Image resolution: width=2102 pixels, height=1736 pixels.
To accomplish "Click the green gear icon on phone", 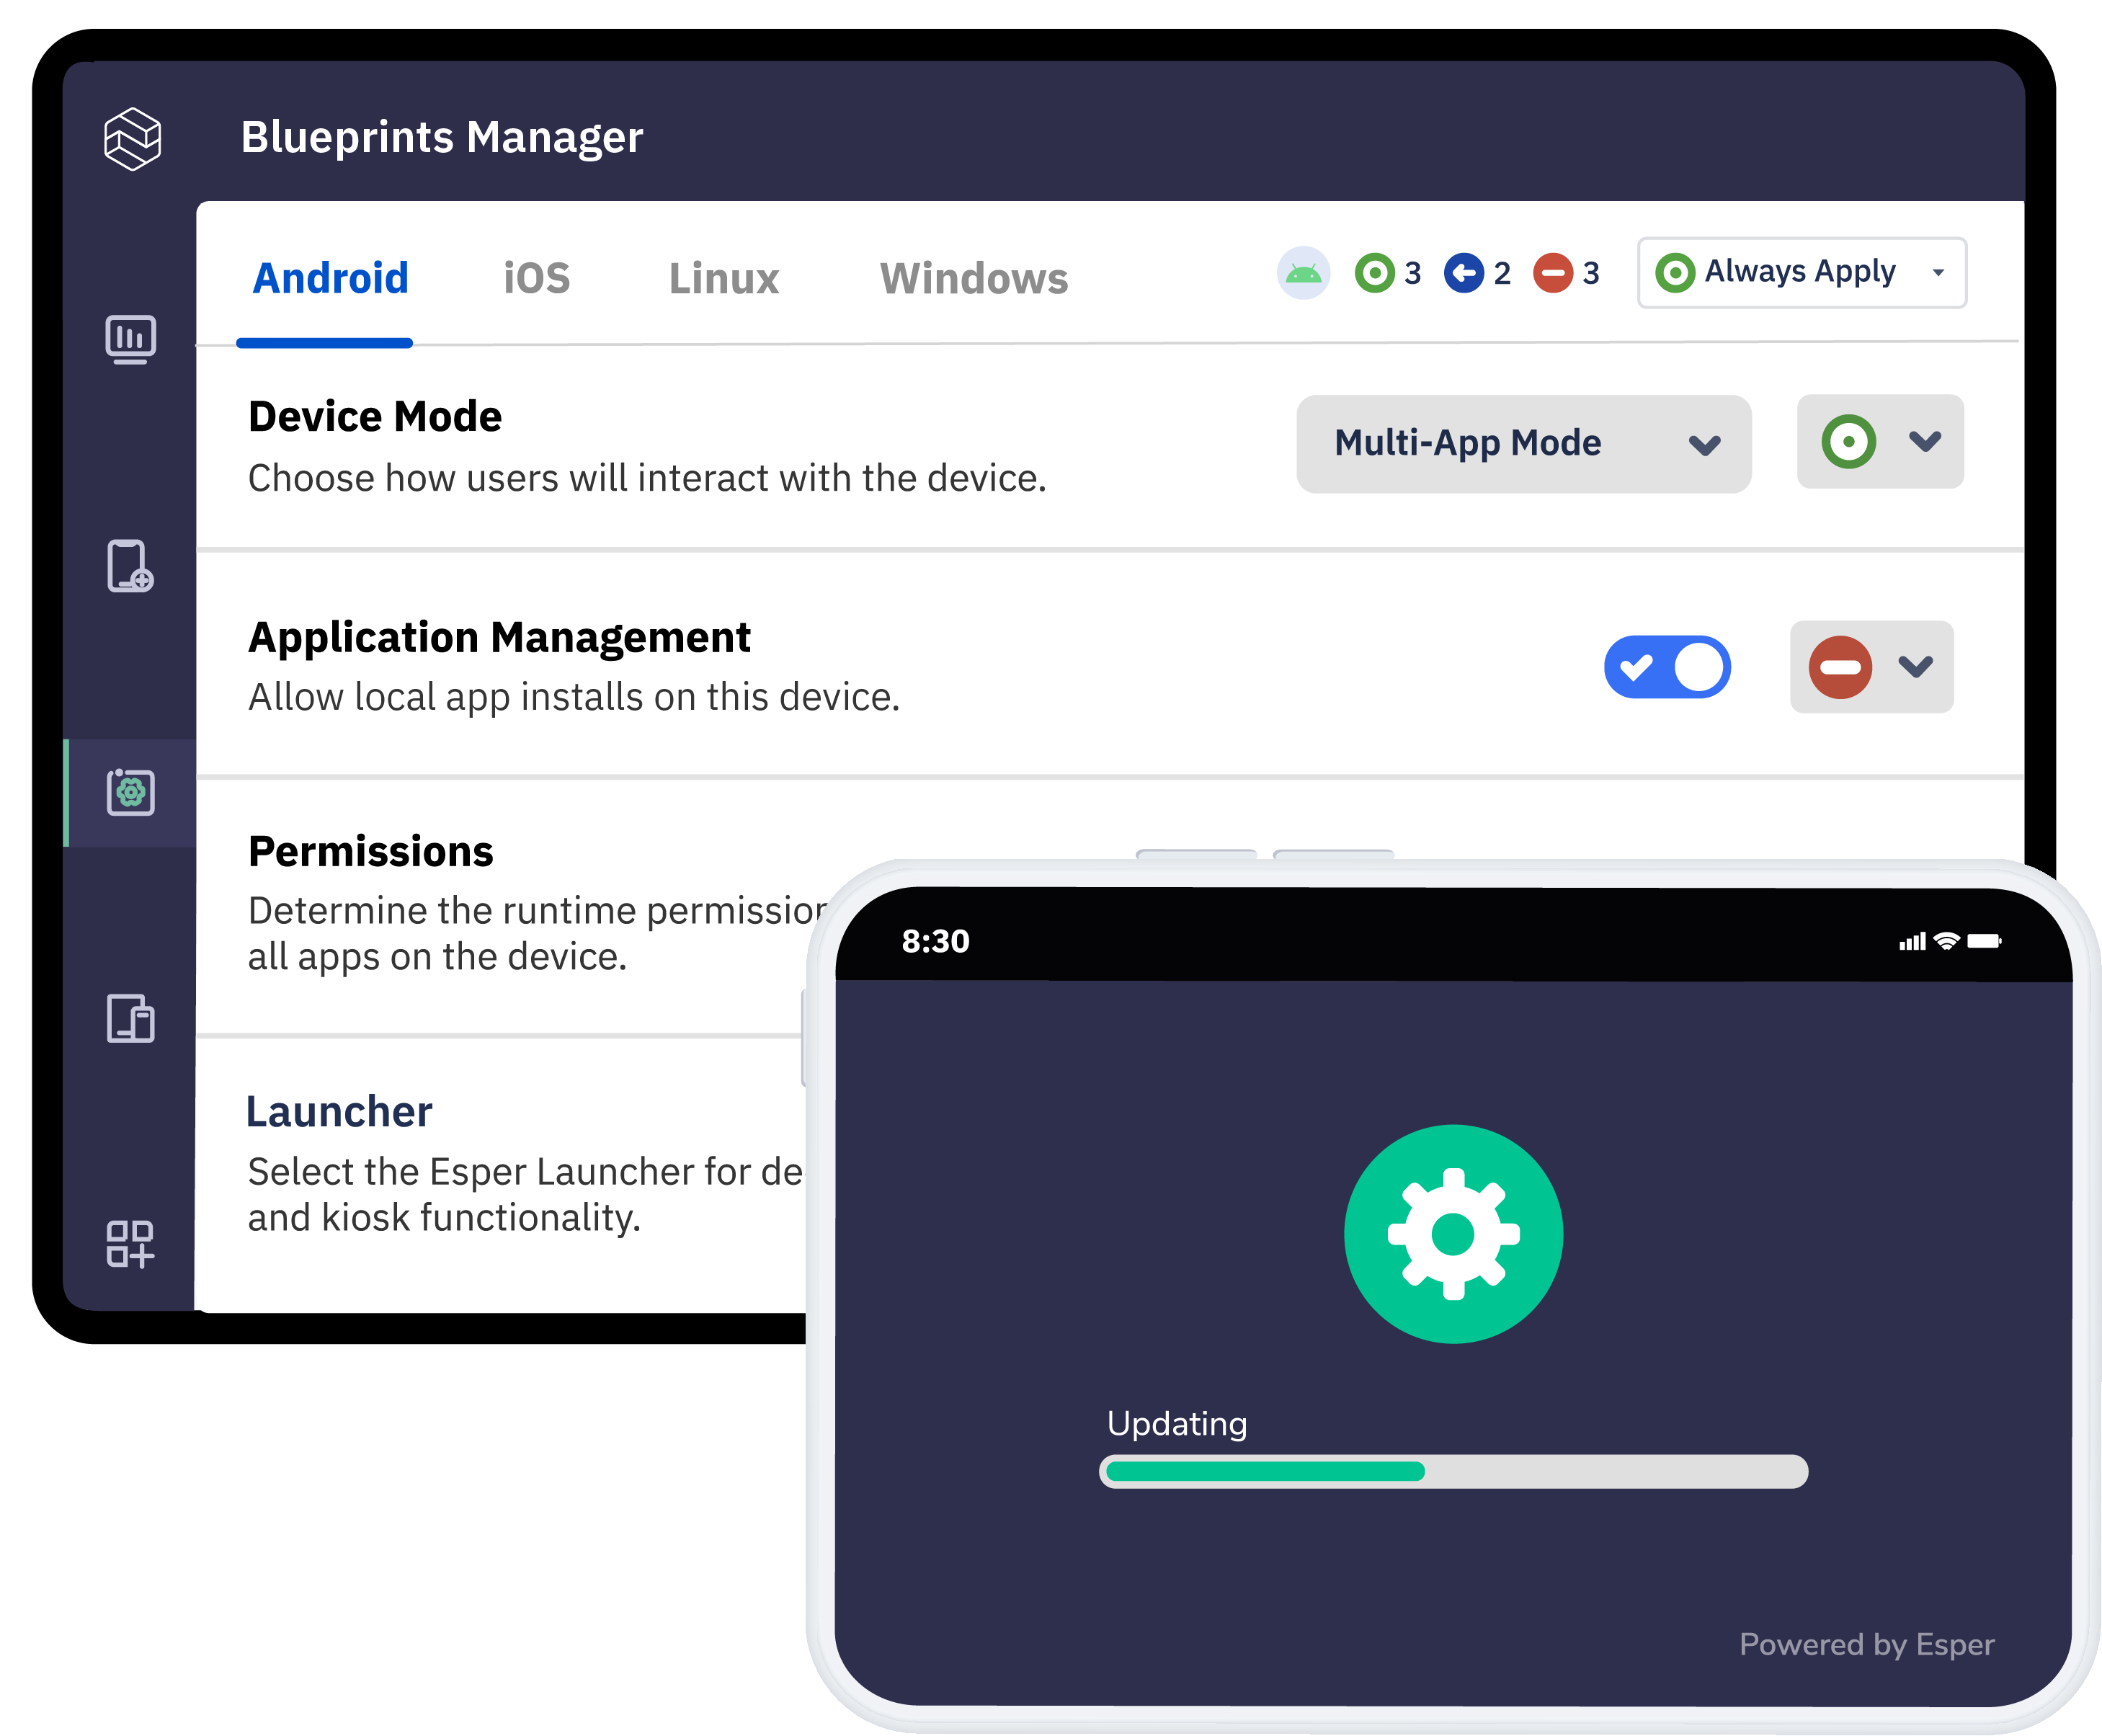I will pyautogui.click(x=1453, y=1234).
